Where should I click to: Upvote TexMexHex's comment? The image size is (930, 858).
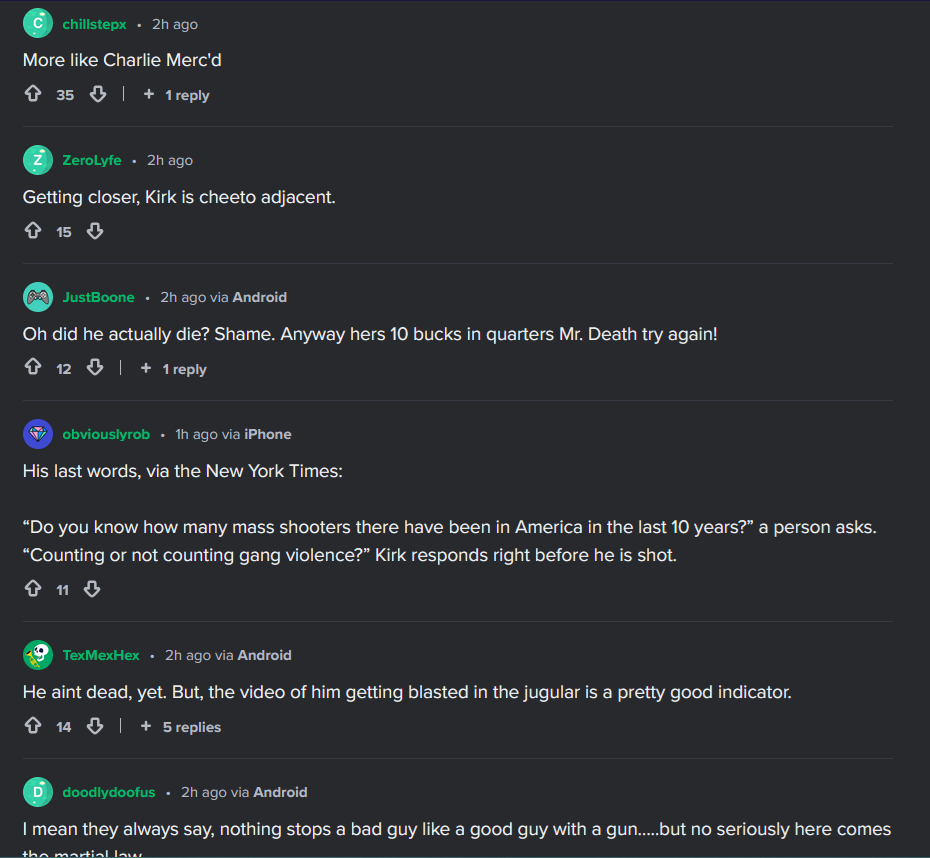point(33,726)
